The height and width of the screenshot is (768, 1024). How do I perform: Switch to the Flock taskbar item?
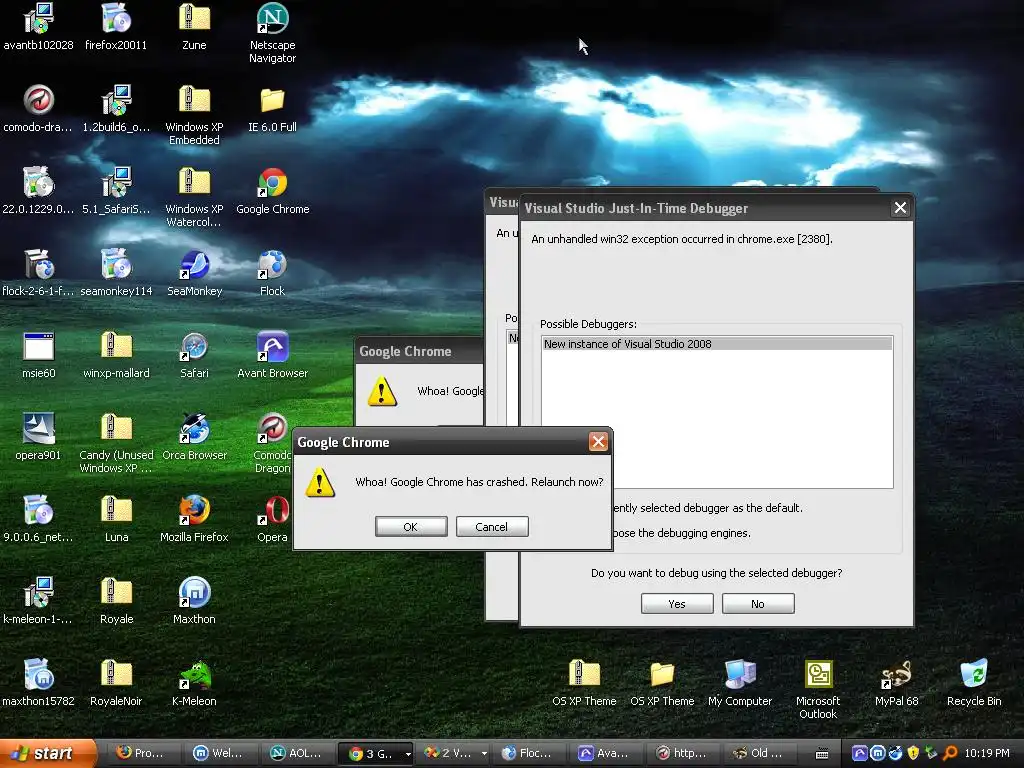point(529,753)
